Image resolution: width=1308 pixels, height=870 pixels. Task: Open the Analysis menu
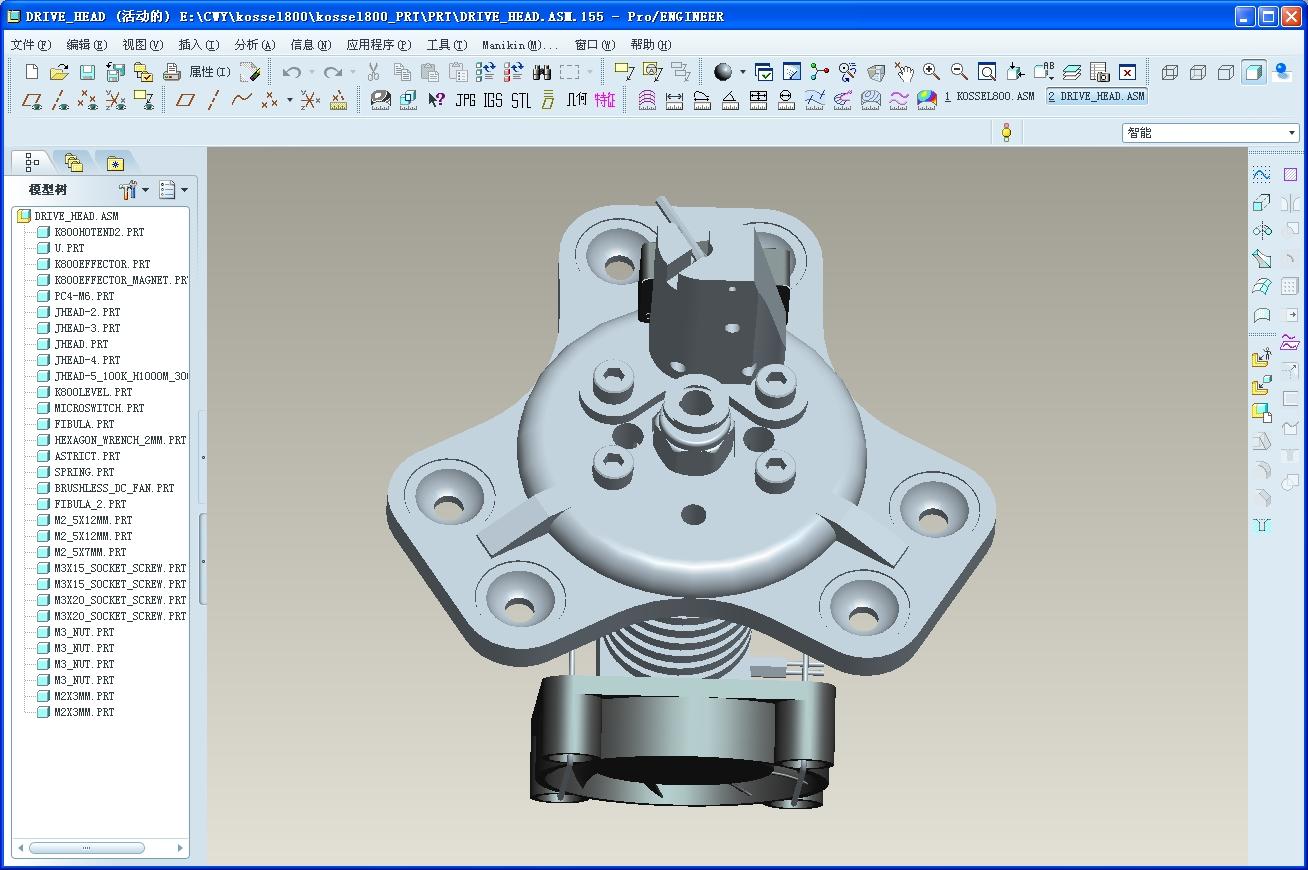tap(254, 44)
